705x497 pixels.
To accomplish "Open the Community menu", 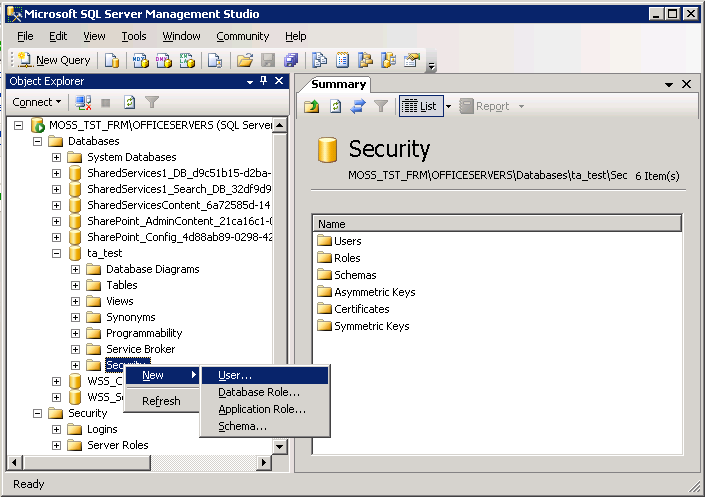I will (x=243, y=36).
